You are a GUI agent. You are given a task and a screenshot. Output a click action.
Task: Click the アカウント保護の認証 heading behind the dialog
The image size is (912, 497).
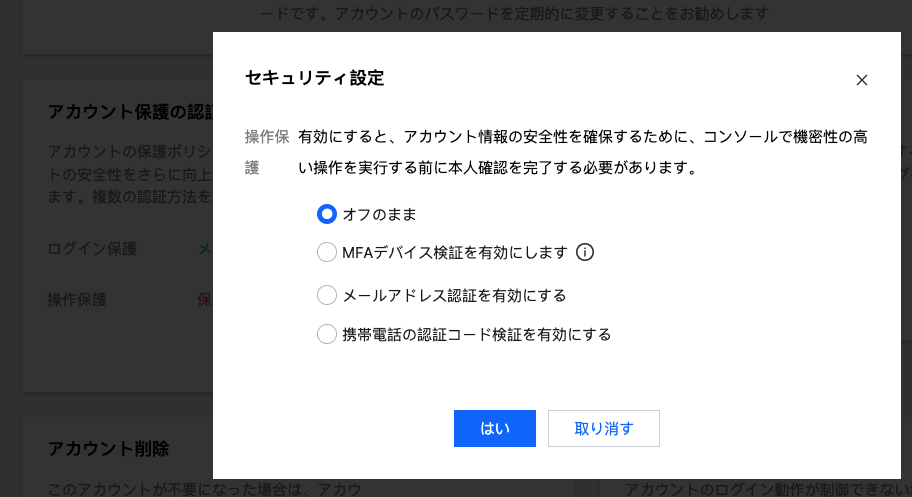pos(130,112)
